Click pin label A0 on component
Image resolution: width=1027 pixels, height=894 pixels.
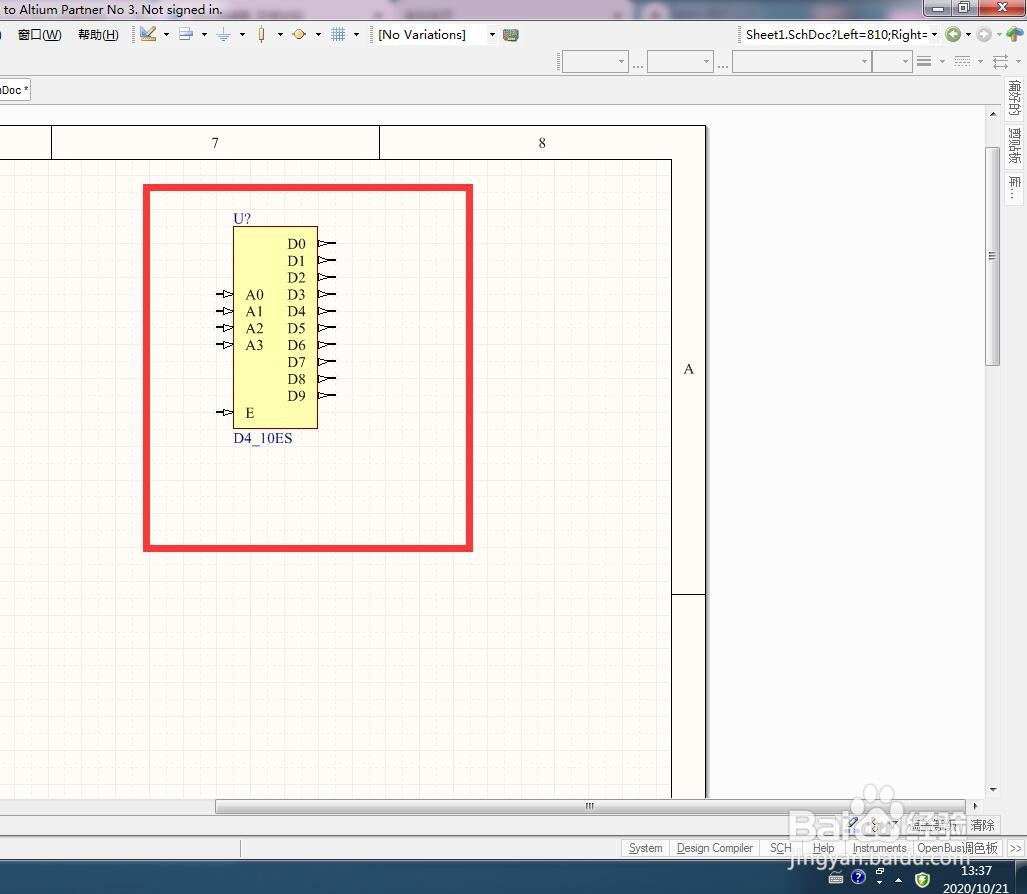pyautogui.click(x=254, y=295)
